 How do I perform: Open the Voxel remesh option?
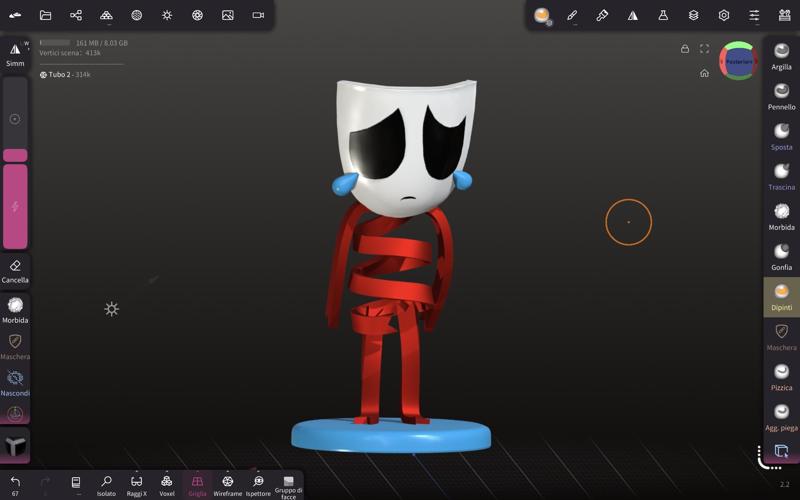(x=167, y=485)
